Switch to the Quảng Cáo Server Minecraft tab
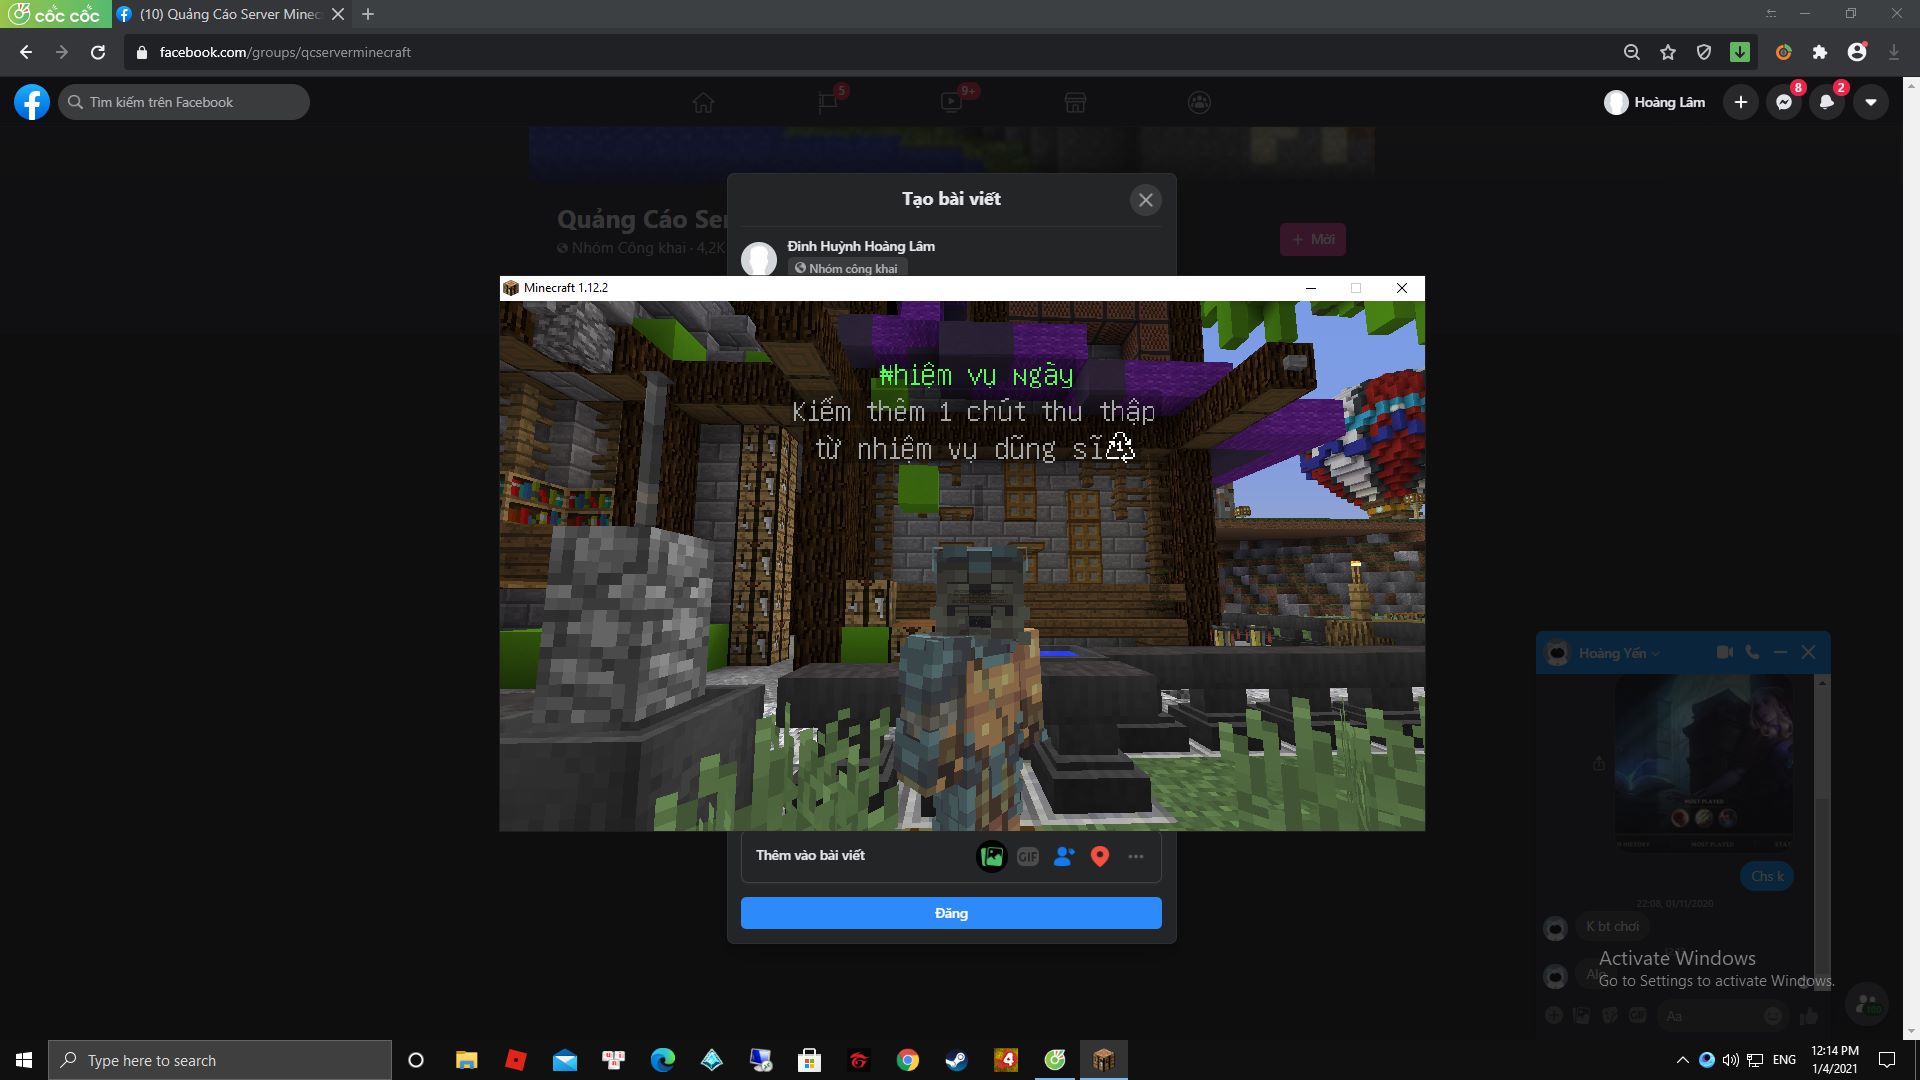The image size is (1920, 1080). pyautogui.click(x=230, y=14)
